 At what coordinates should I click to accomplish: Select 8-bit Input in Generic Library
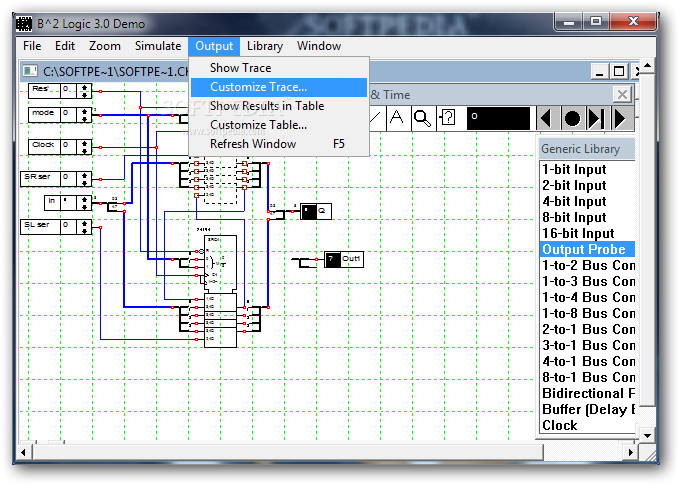[588, 217]
